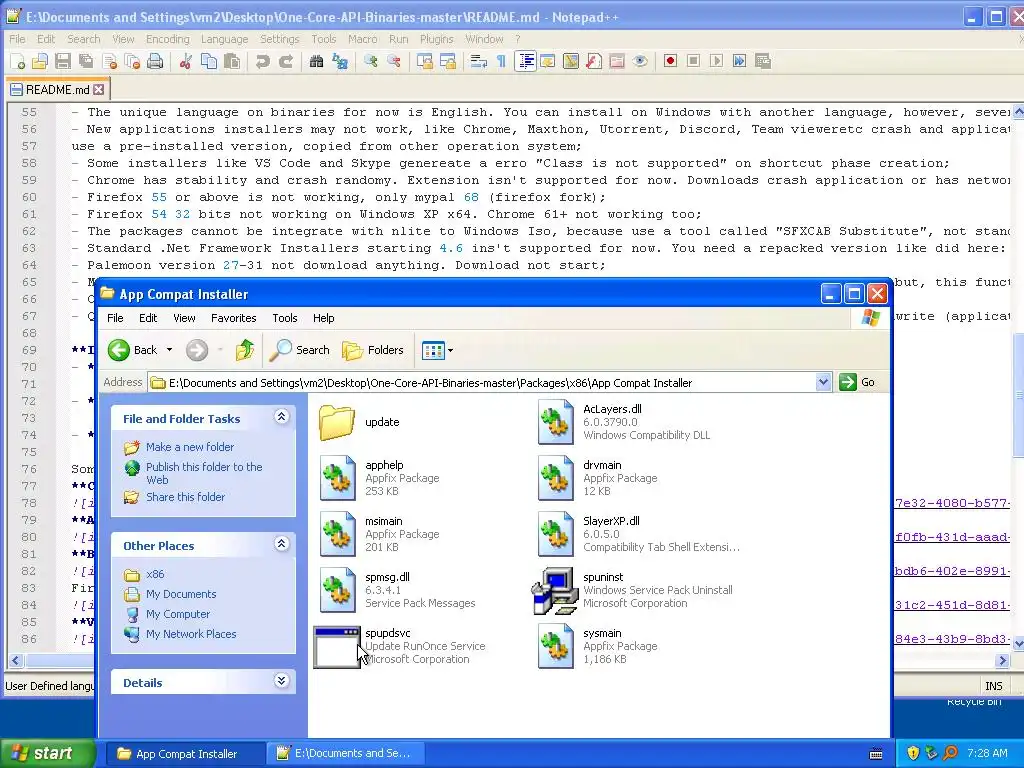Select the SlayerXP.dll file

pyautogui.click(x=638, y=534)
